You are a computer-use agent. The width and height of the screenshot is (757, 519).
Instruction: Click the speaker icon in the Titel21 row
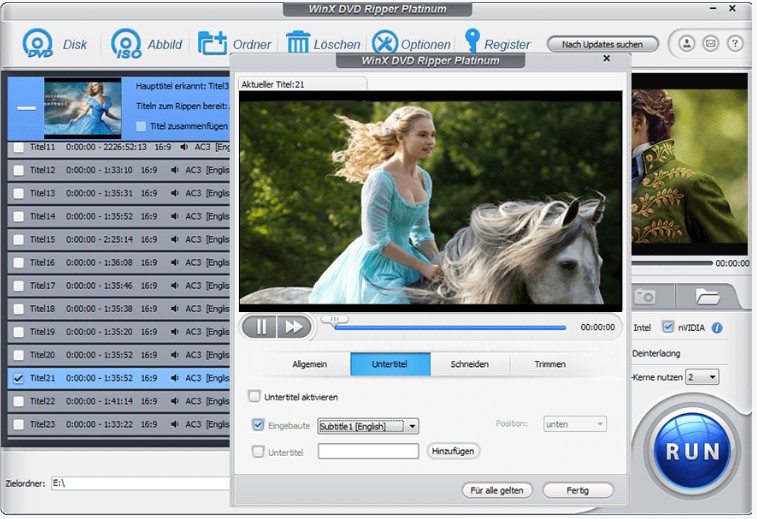[175, 378]
